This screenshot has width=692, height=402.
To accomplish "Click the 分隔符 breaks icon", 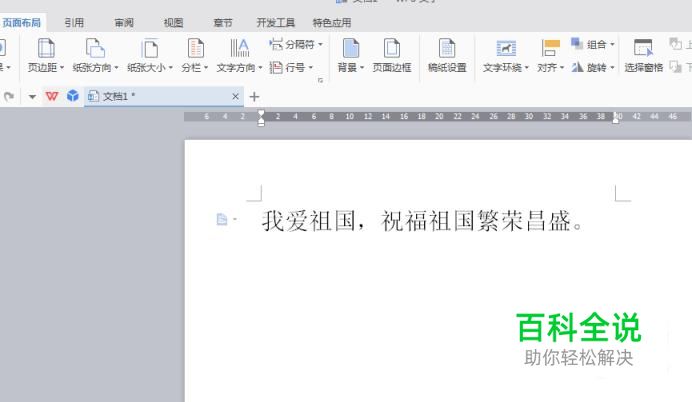I will pyautogui.click(x=276, y=44).
